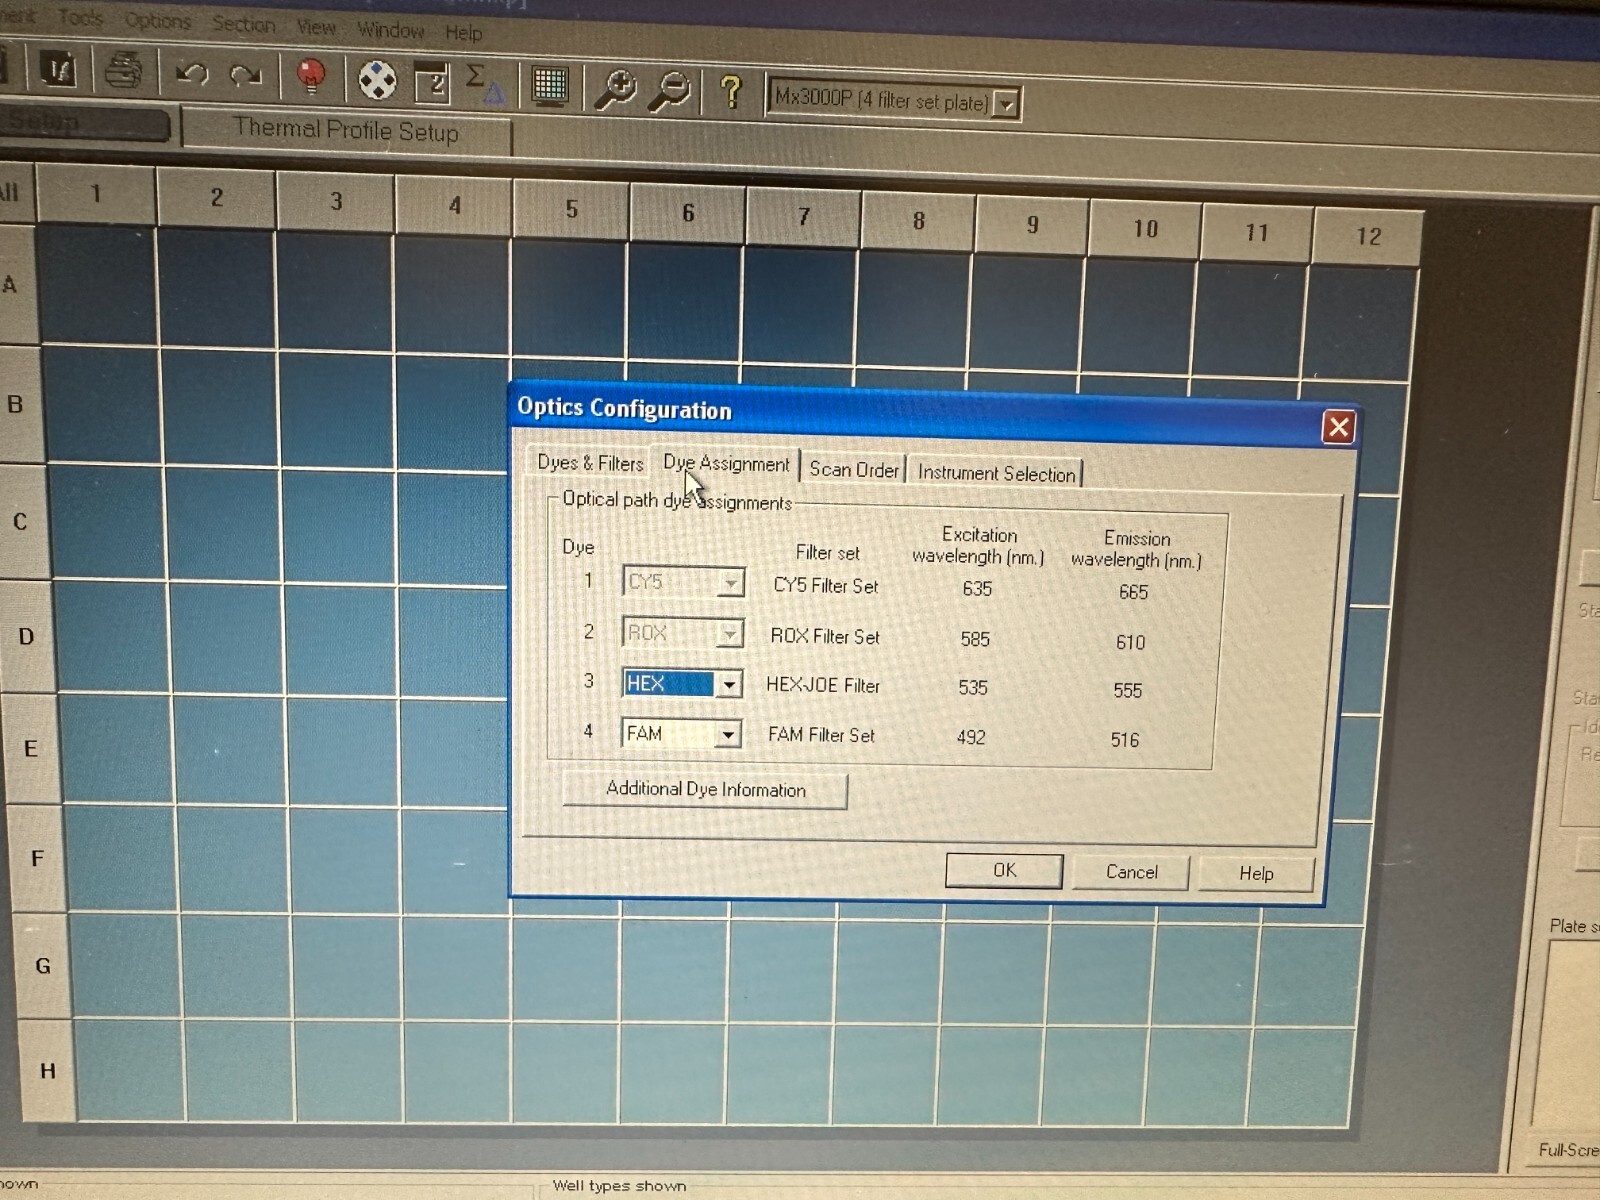Click the FAM Filter Set label
Screen dimensions: 1600x1200
pos(821,735)
